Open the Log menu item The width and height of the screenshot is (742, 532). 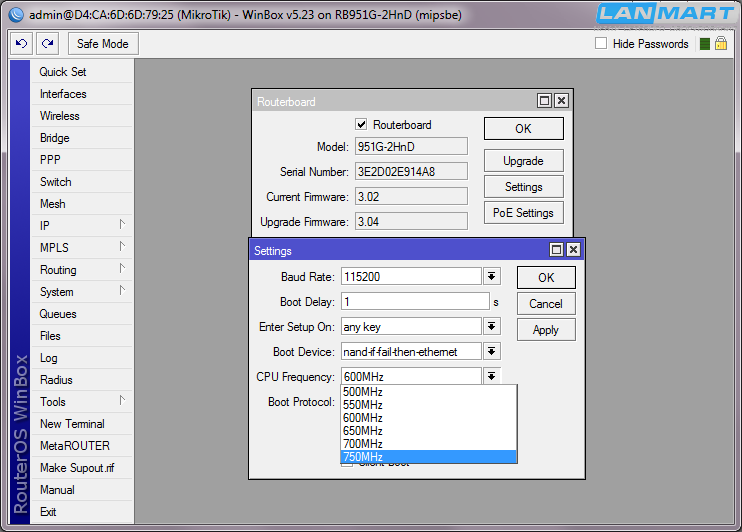pos(81,358)
